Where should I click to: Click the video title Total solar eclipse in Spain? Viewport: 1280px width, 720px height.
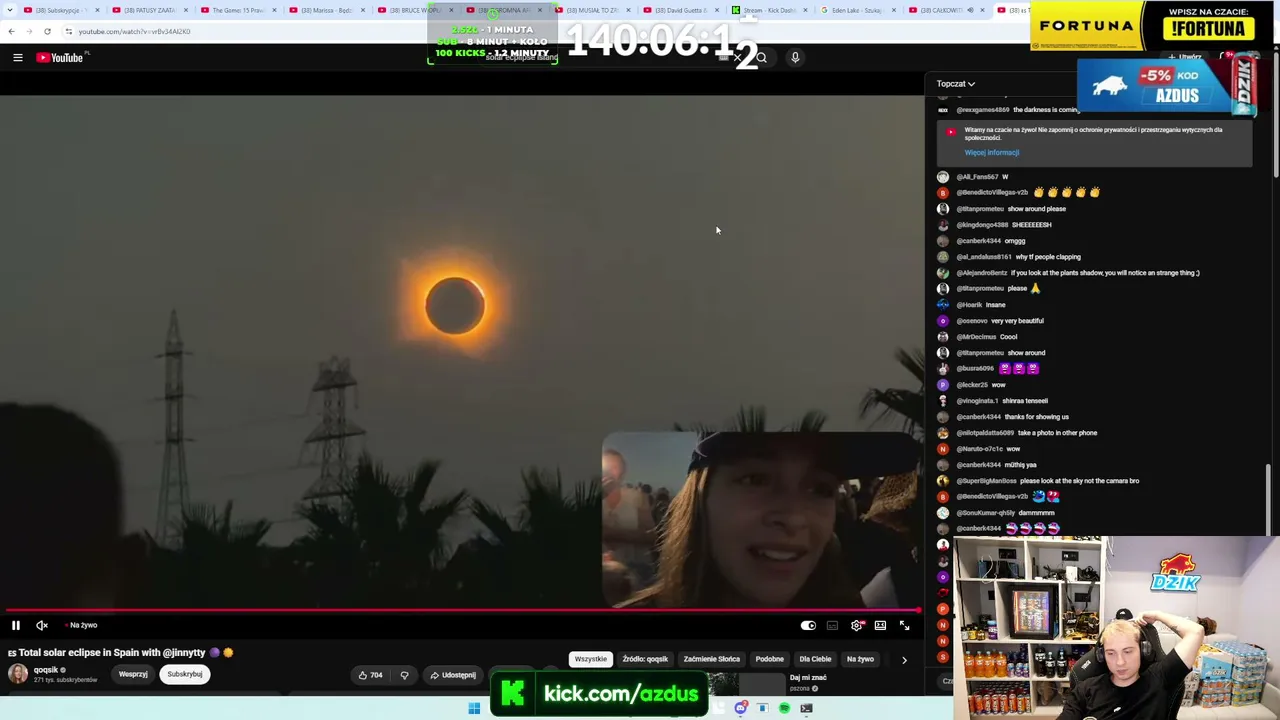pyautogui.click(x=120, y=652)
